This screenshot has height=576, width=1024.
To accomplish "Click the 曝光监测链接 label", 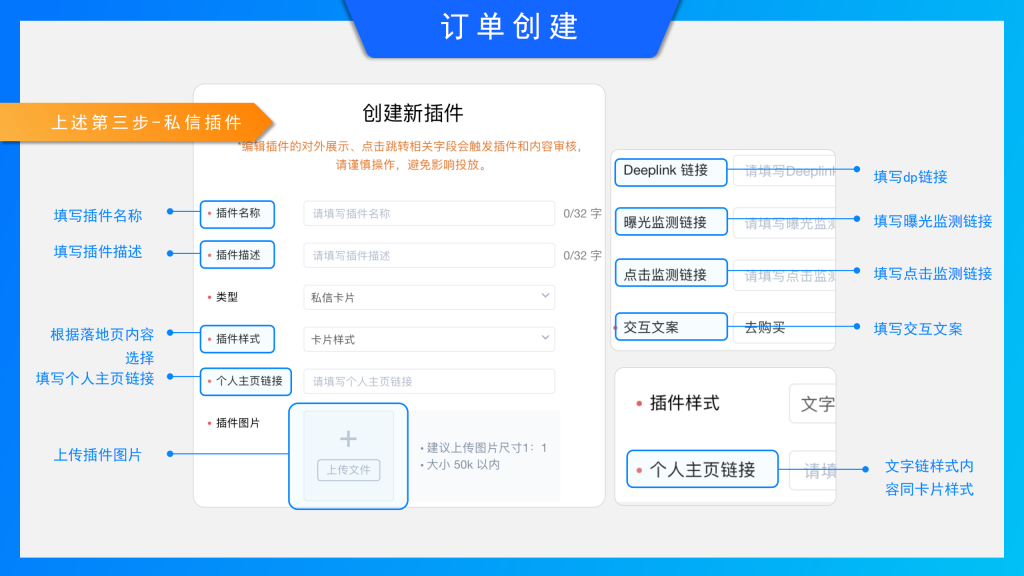I will click(665, 223).
